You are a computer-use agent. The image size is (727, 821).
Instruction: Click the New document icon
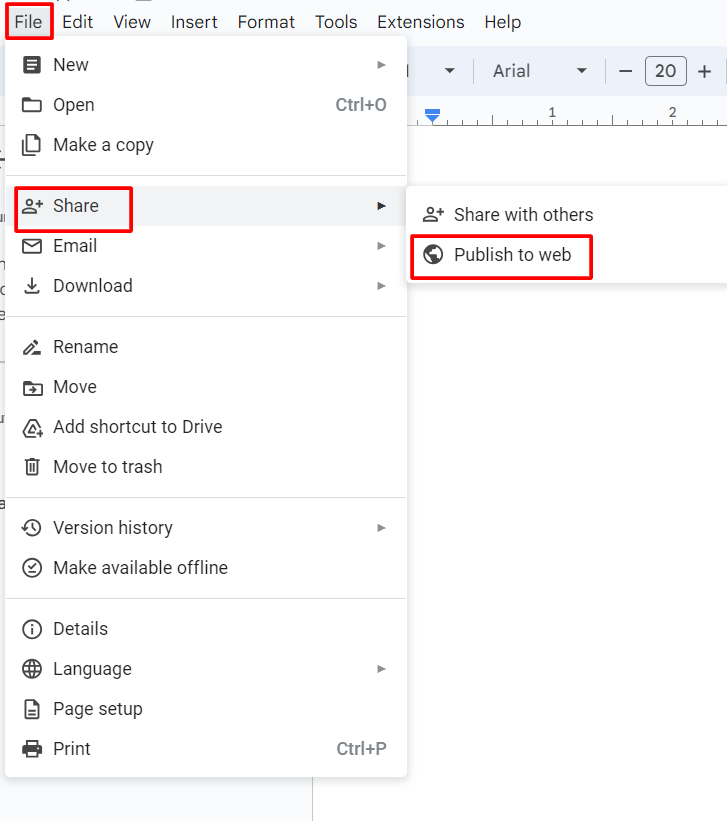(32, 65)
